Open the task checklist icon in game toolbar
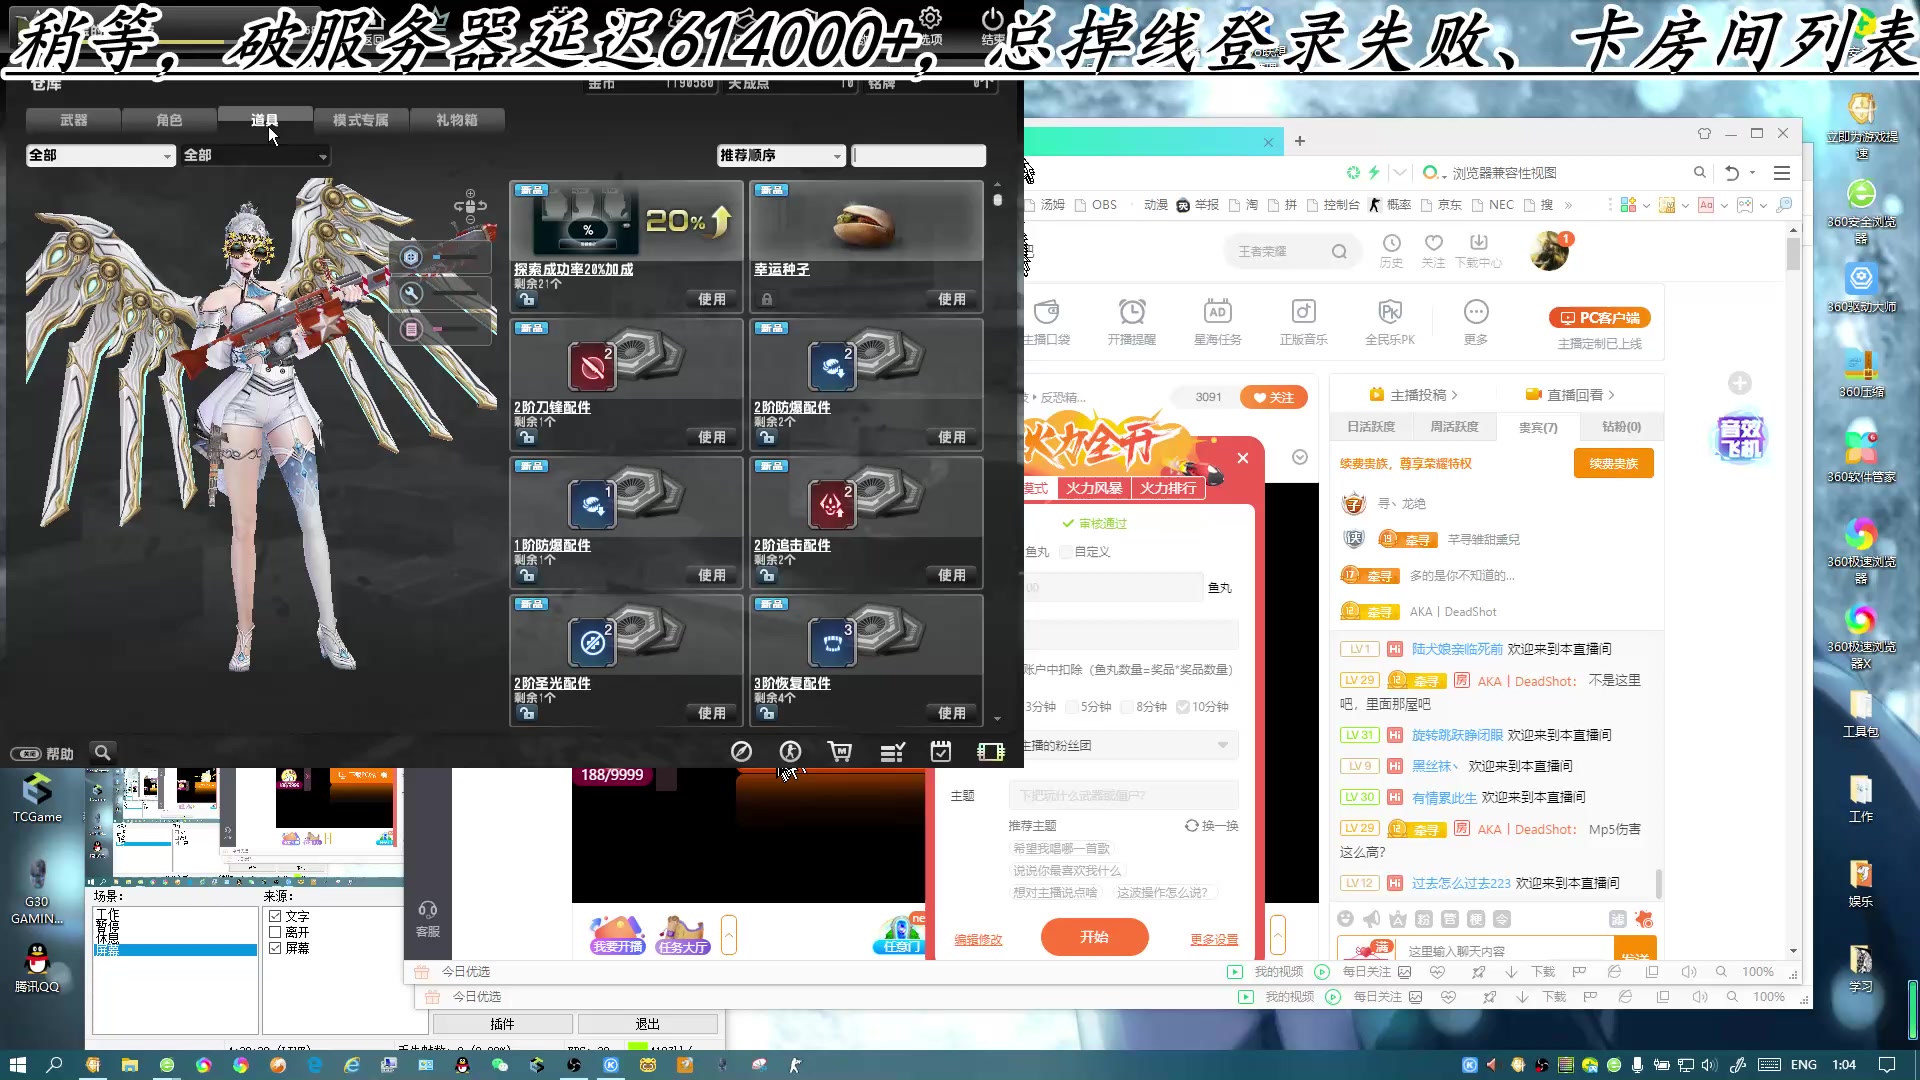 (892, 752)
